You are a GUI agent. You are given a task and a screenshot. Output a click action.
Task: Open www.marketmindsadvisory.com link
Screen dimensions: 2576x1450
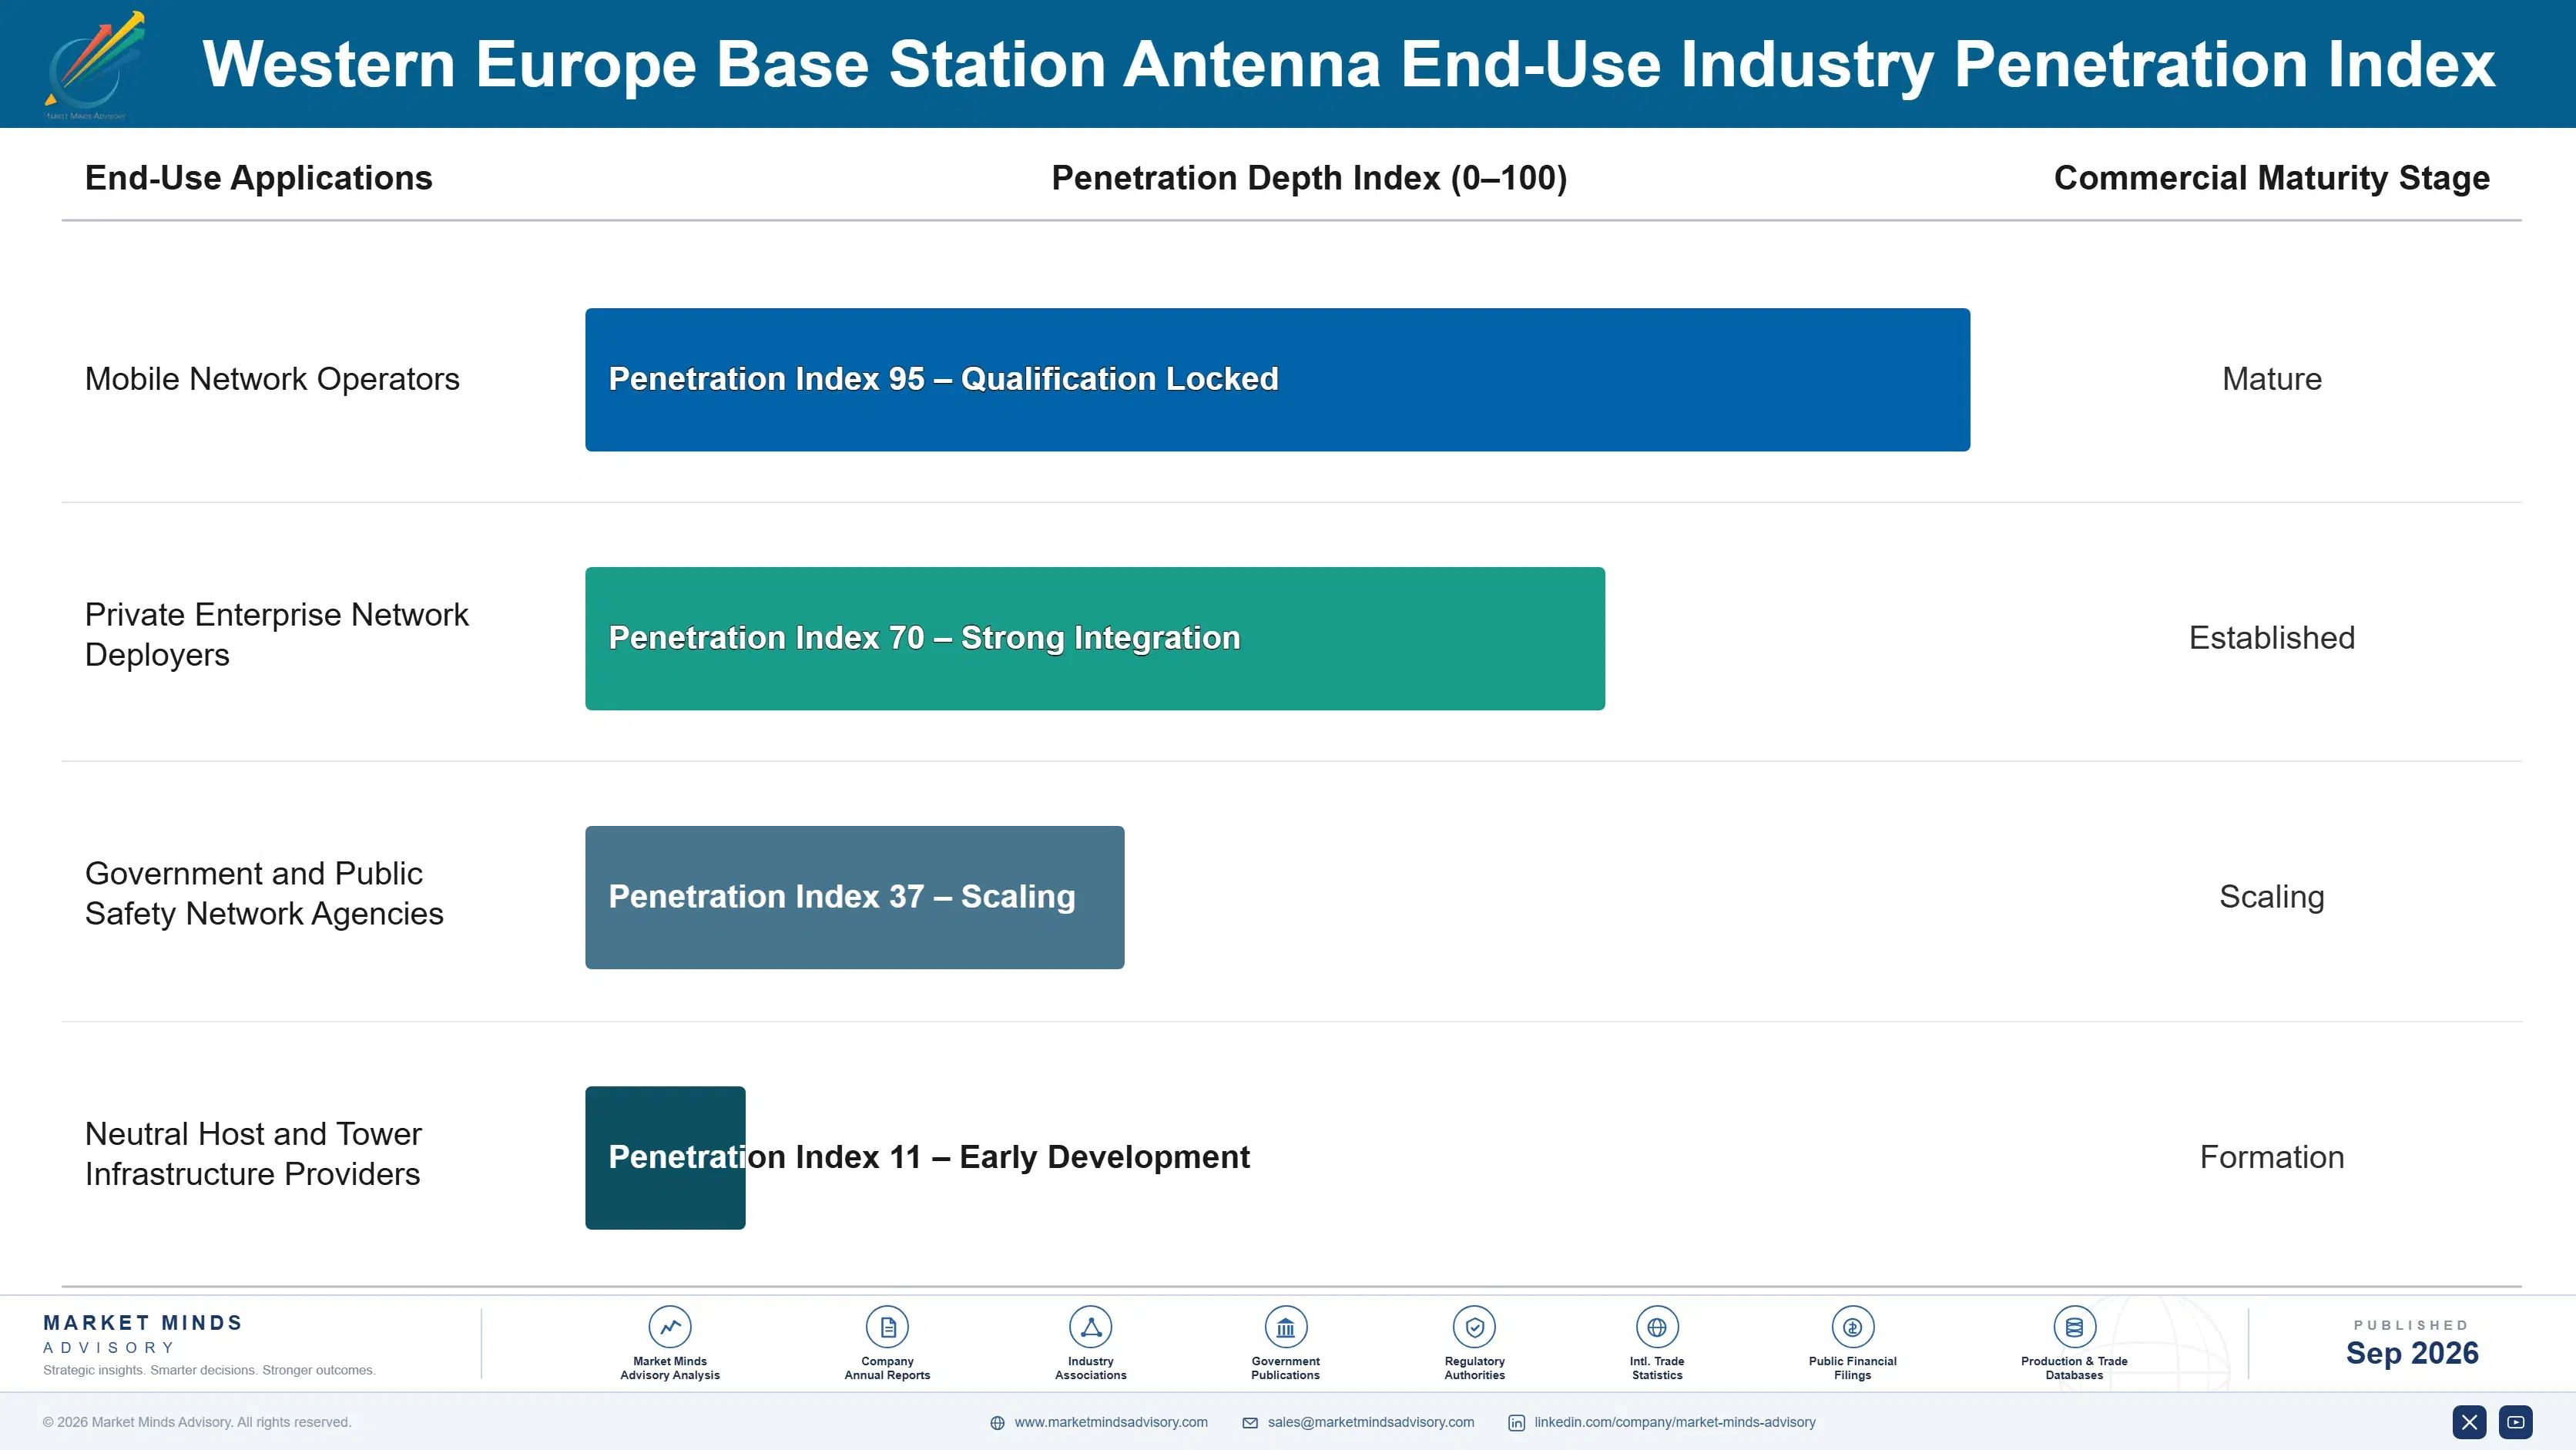point(1111,1422)
